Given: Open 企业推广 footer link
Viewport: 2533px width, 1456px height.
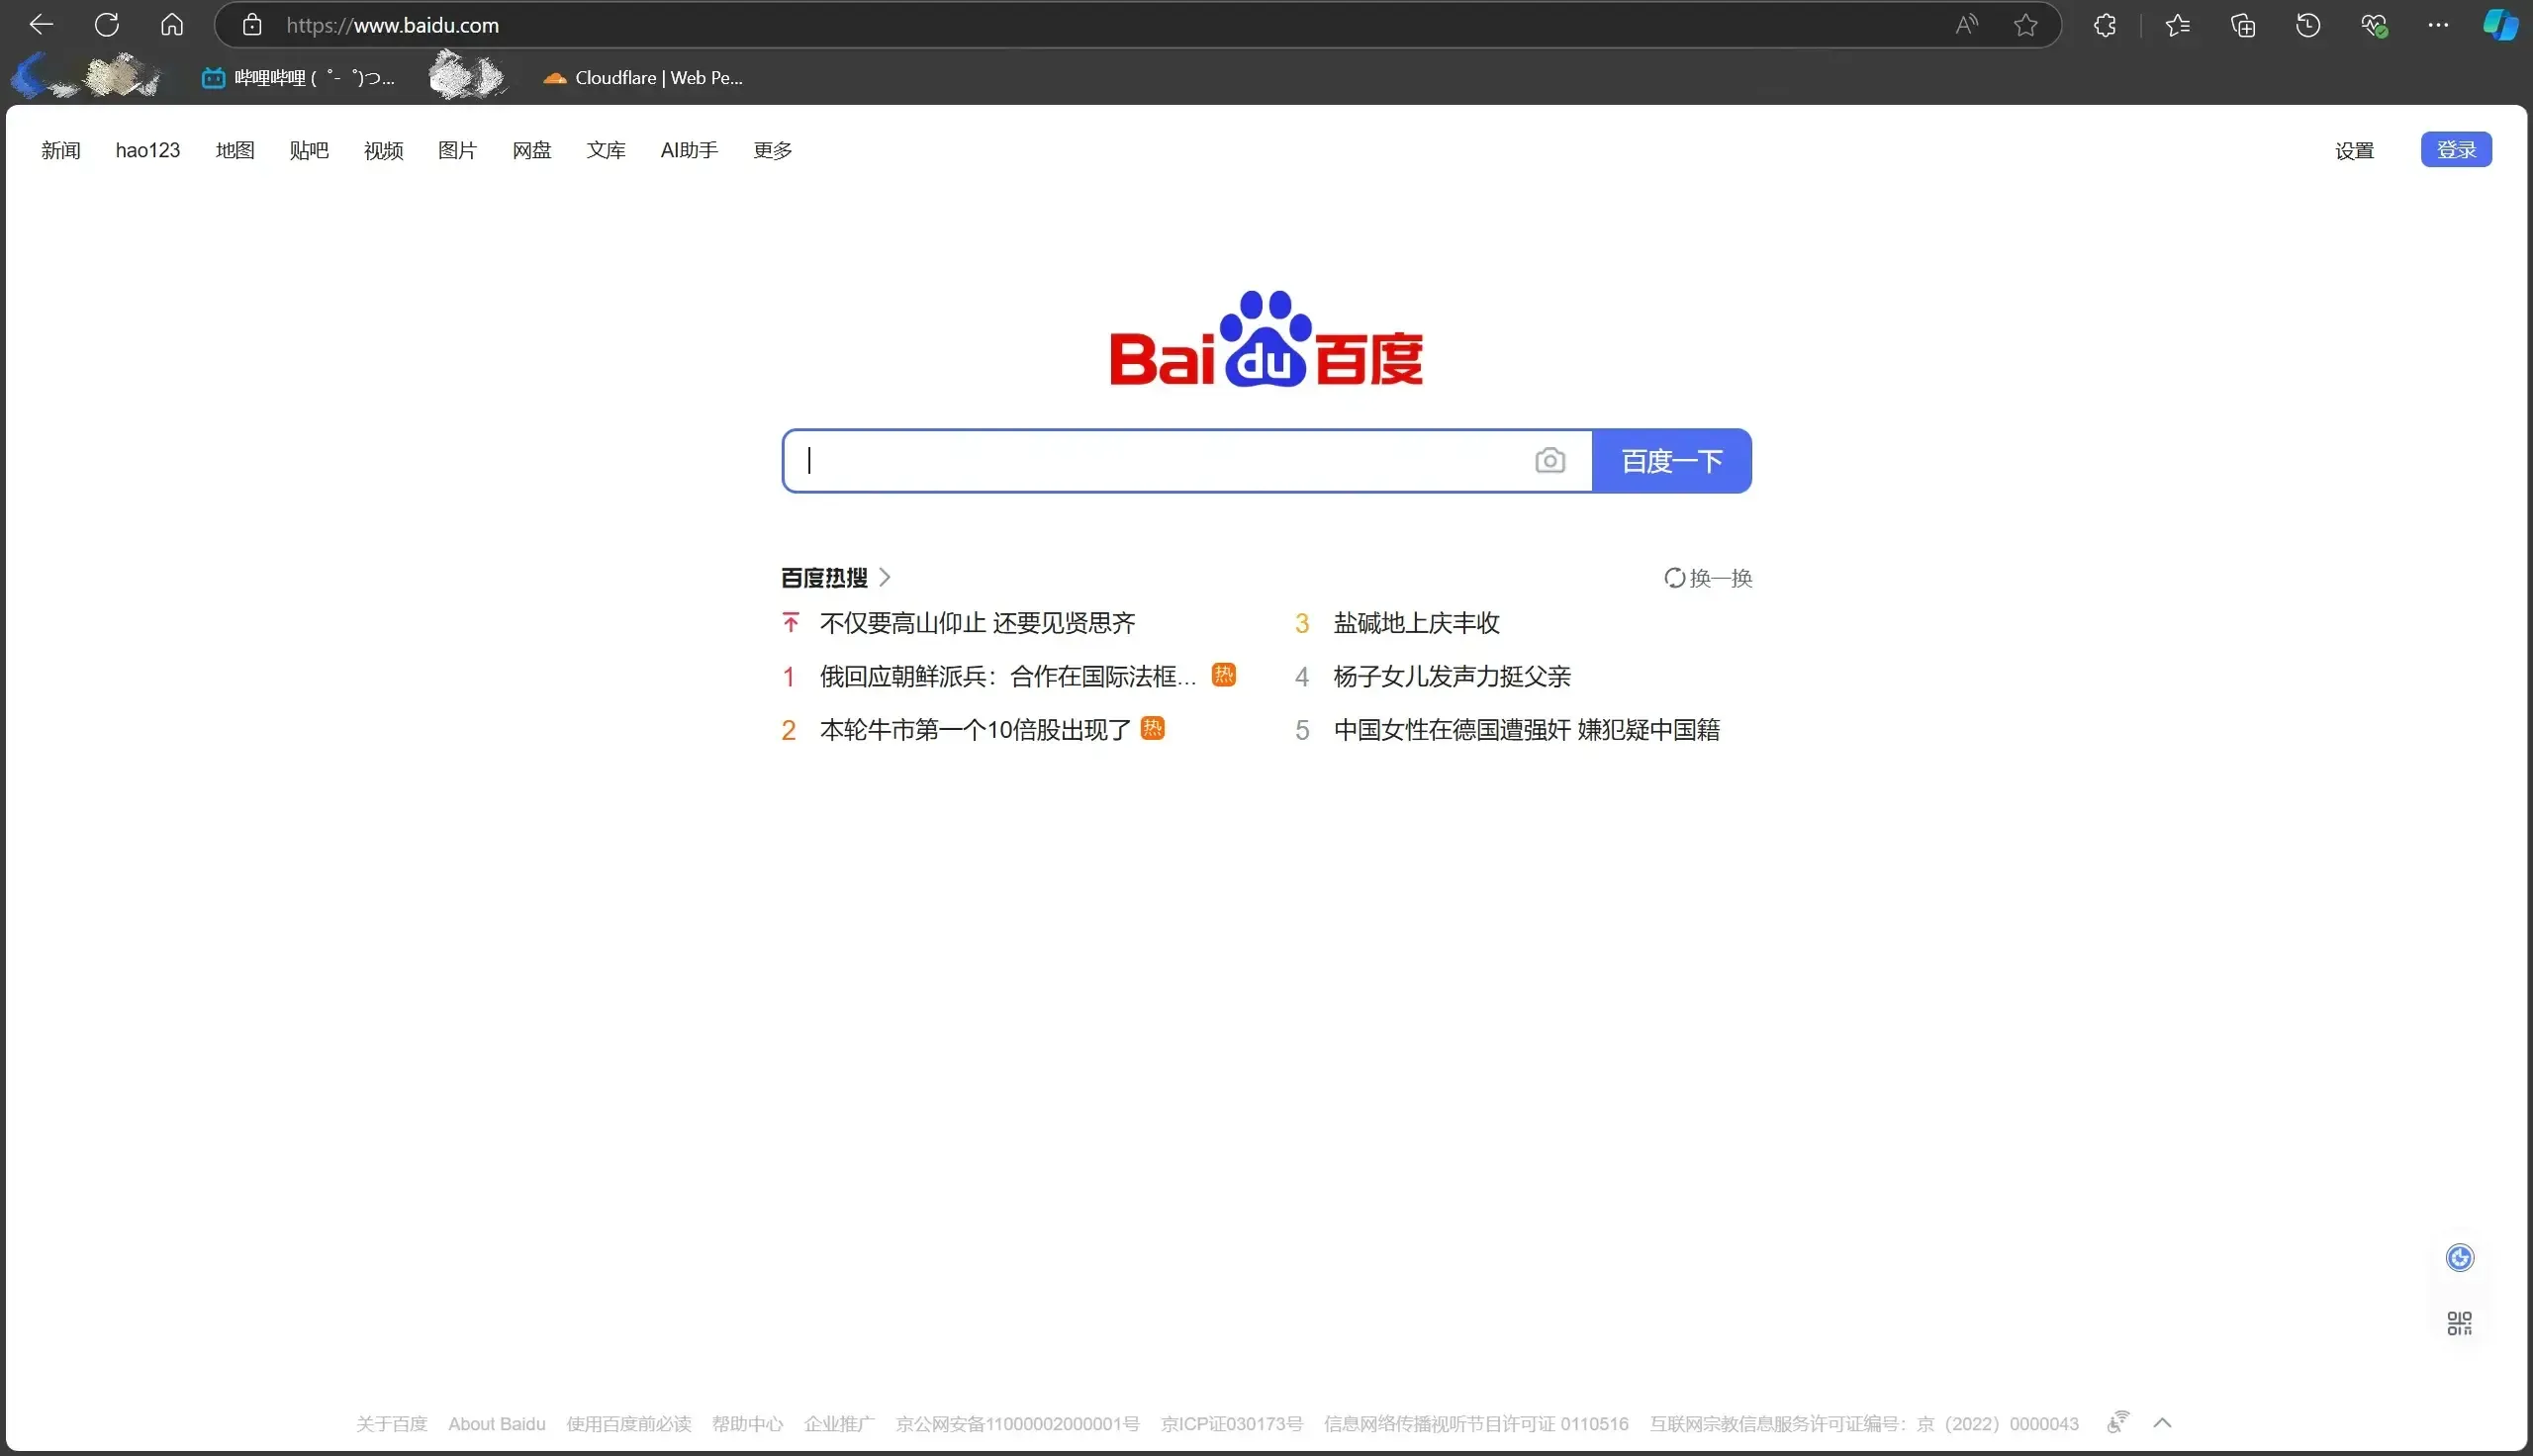Looking at the screenshot, I should point(839,1423).
